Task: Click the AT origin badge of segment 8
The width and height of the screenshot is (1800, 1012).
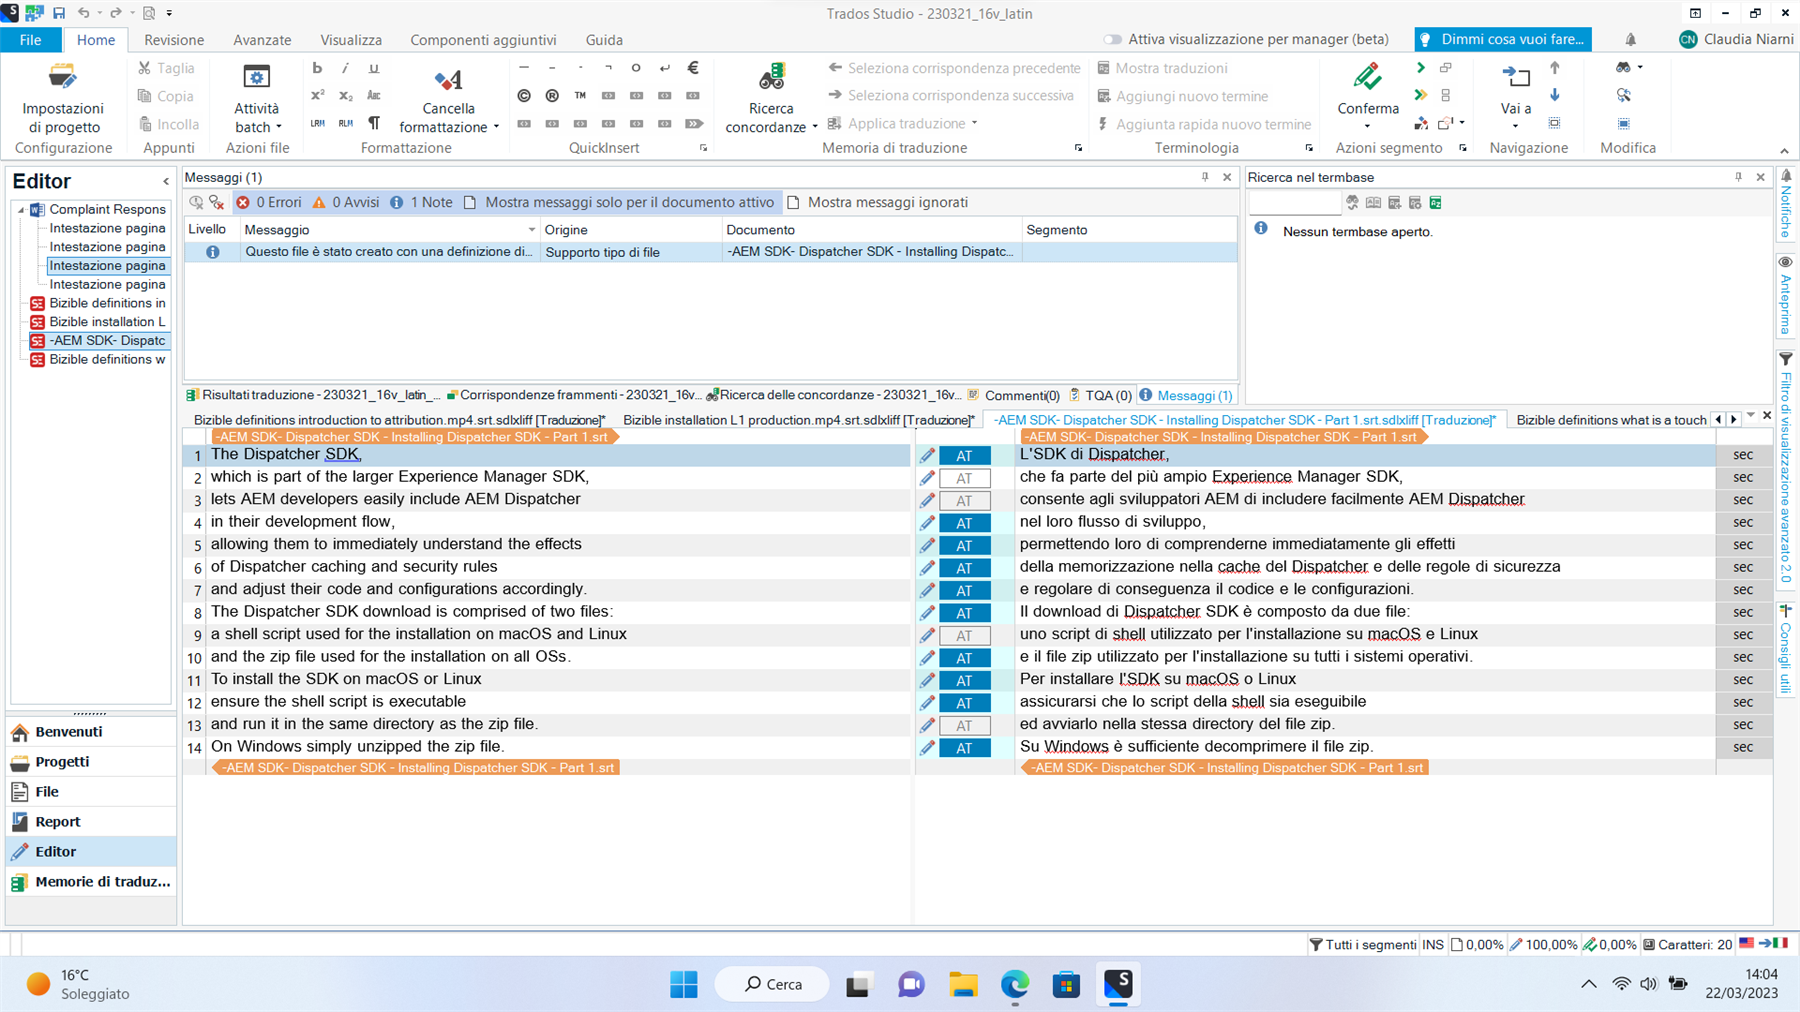Action: 964,613
